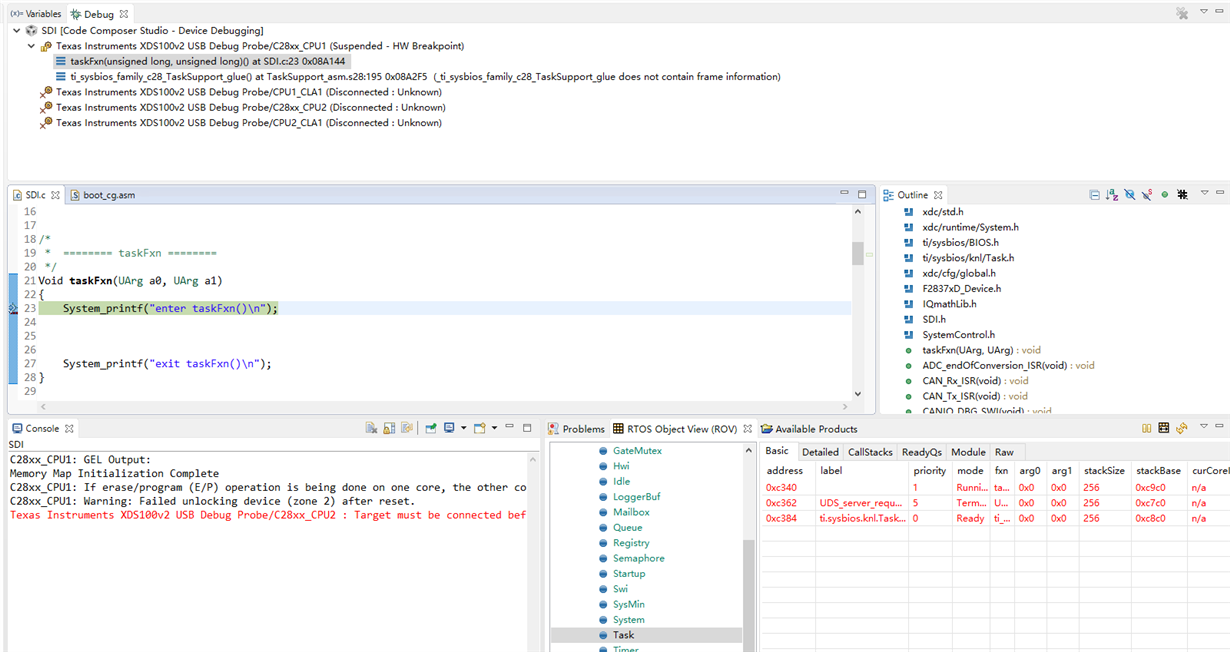Toggle Hide Fields filter in Outline toolbar
This screenshot has width=1230, height=652.
tap(1129, 195)
